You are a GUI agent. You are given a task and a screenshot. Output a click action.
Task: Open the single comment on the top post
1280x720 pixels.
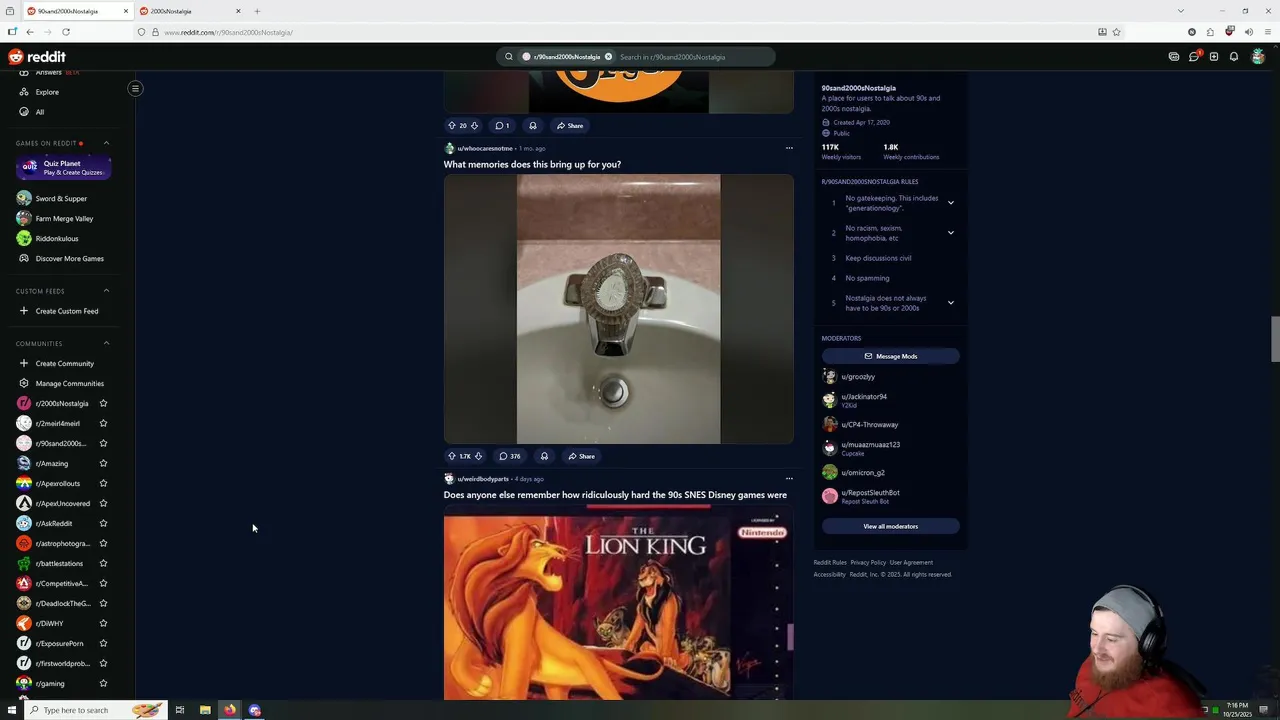point(503,126)
